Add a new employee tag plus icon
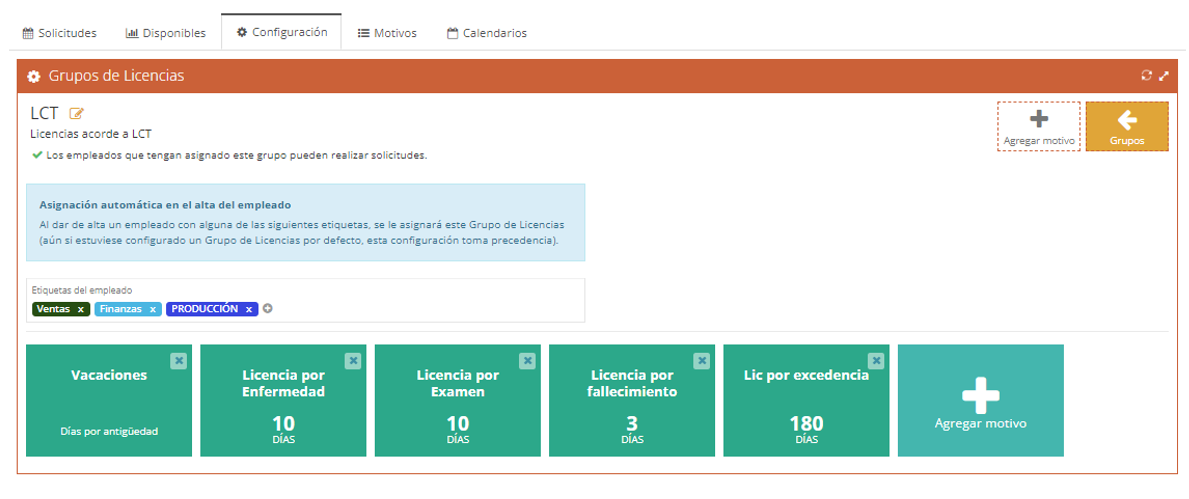 tap(268, 309)
